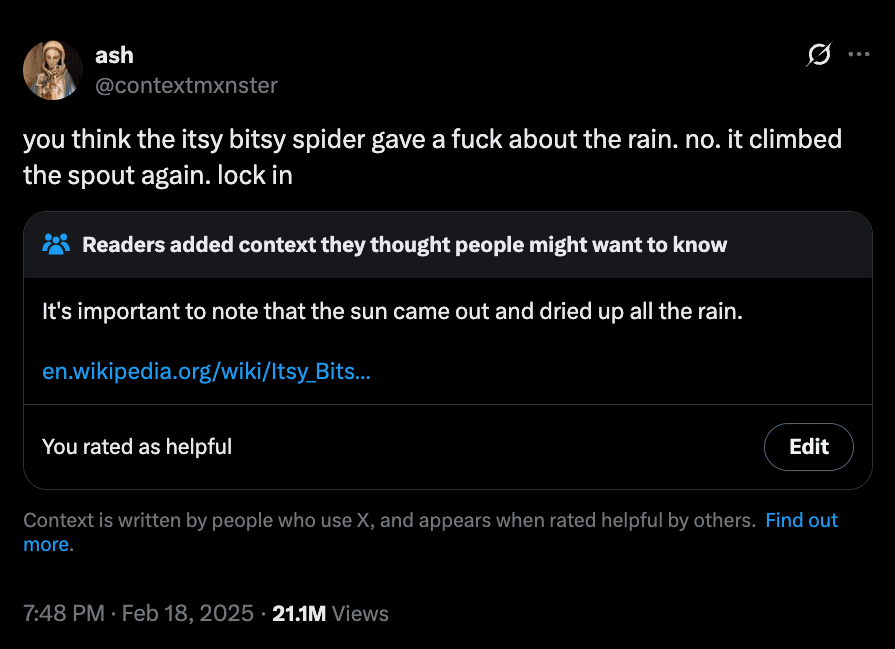Open the en.wikipedia.org Itsy_Bits link
The height and width of the screenshot is (649, 895).
[x=206, y=372]
